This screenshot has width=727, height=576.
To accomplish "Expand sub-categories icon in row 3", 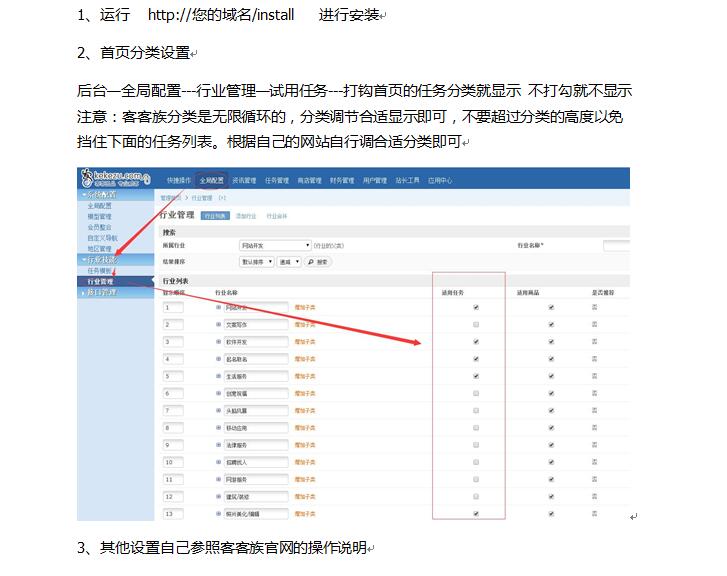I will (218, 342).
